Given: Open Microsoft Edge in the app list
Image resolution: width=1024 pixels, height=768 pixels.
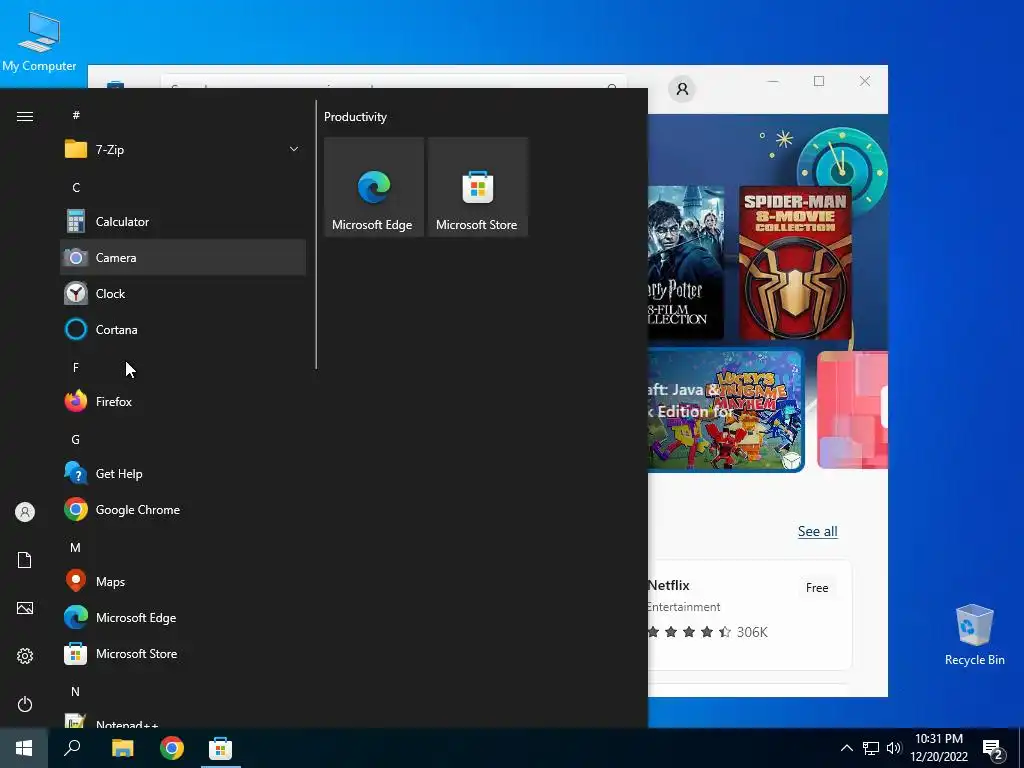Looking at the screenshot, I should tap(183, 617).
